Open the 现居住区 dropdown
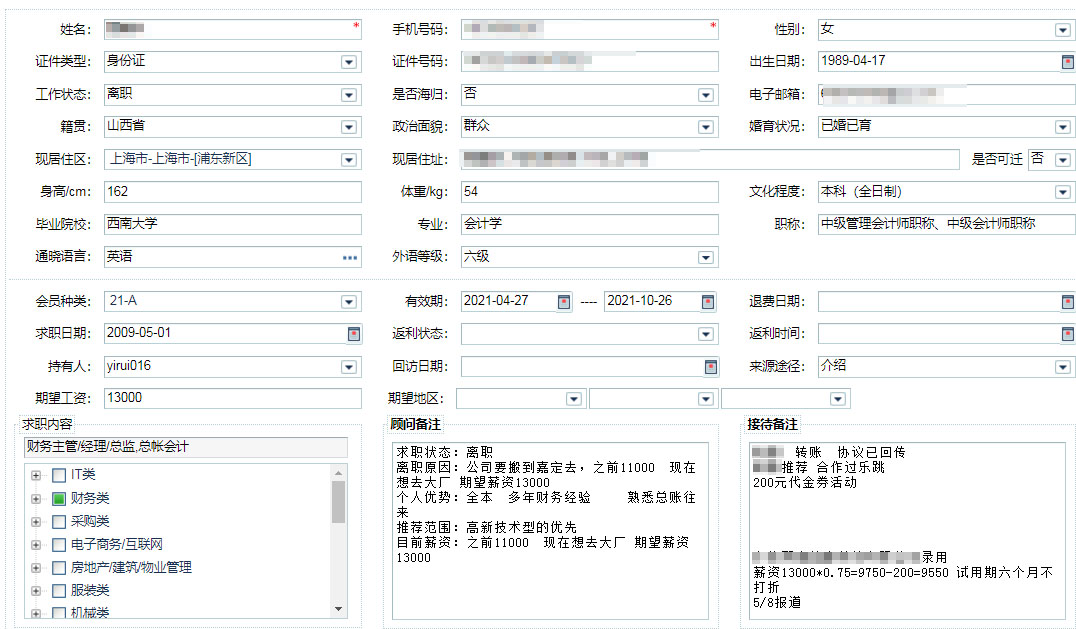 (x=349, y=160)
